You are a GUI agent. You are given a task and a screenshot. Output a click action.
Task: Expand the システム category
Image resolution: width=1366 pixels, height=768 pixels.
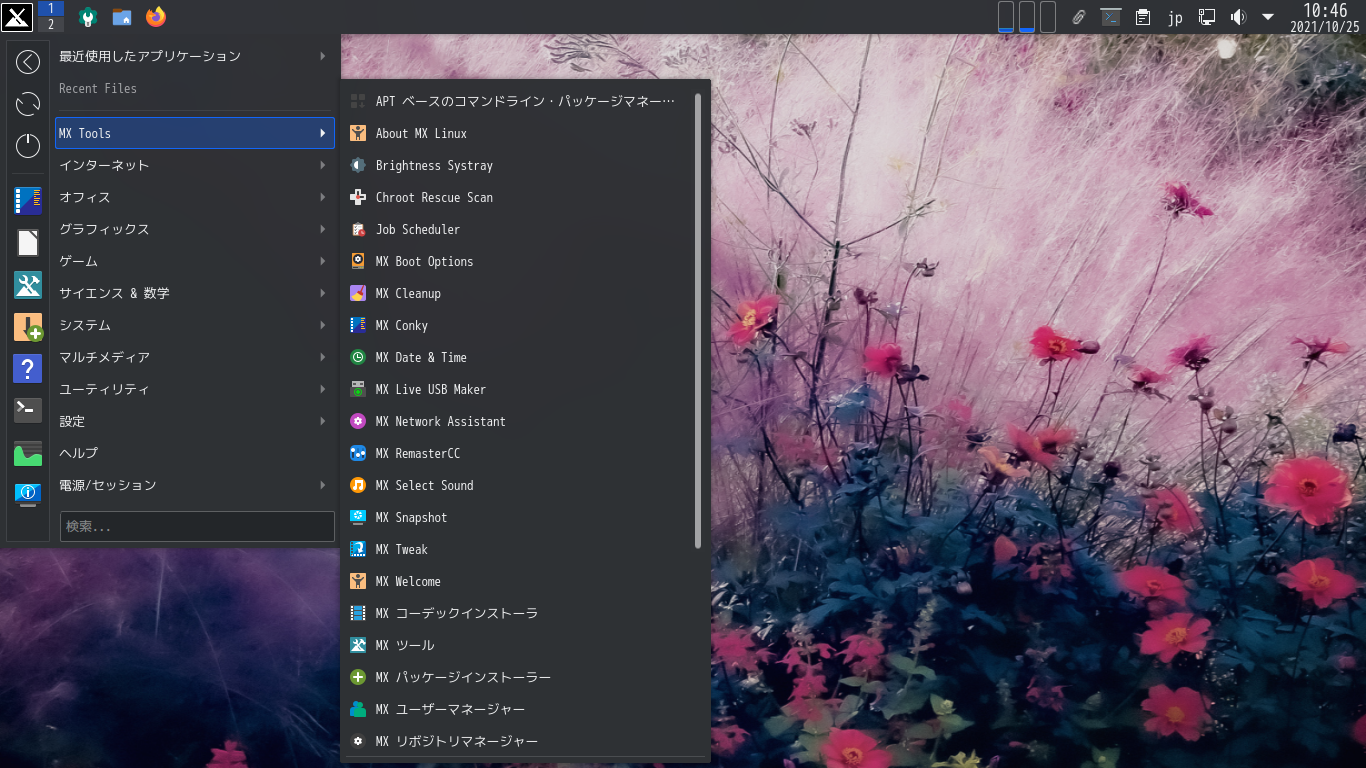[x=195, y=325]
